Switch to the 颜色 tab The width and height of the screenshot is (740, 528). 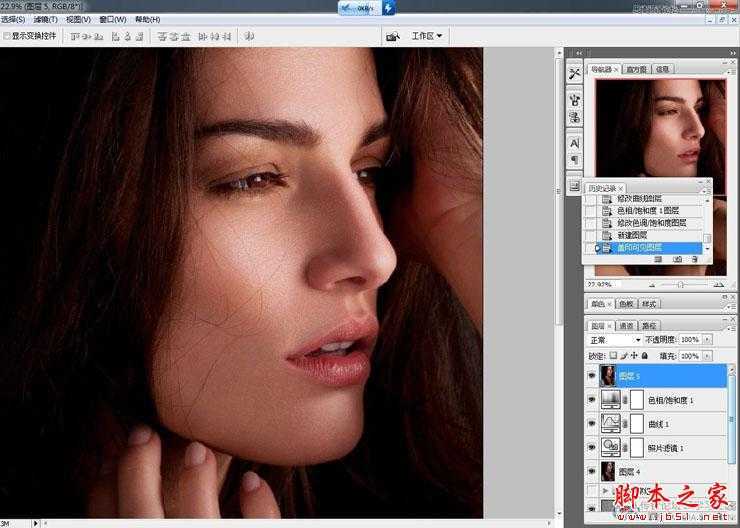tap(598, 304)
